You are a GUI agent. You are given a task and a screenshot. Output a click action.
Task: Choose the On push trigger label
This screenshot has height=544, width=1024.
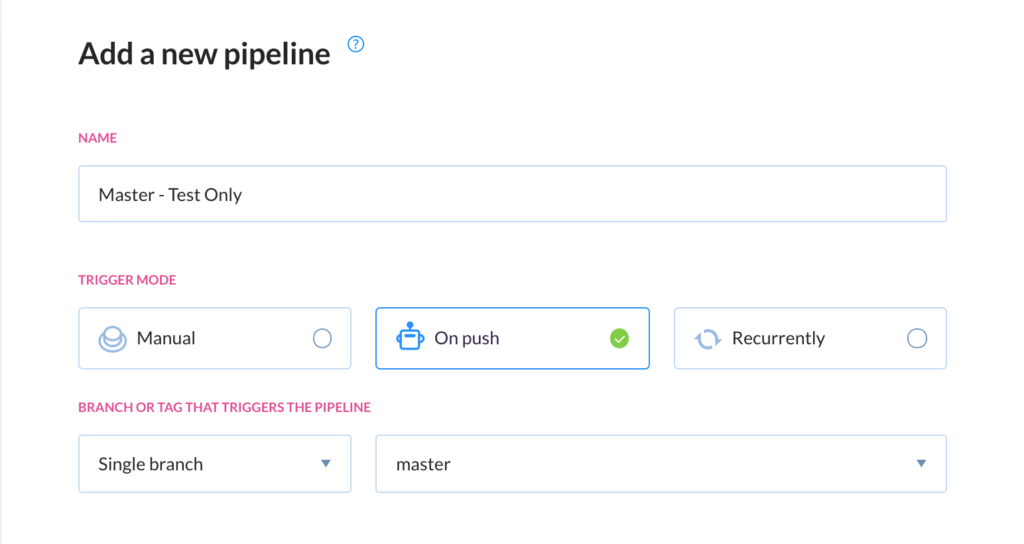pos(466,339)
